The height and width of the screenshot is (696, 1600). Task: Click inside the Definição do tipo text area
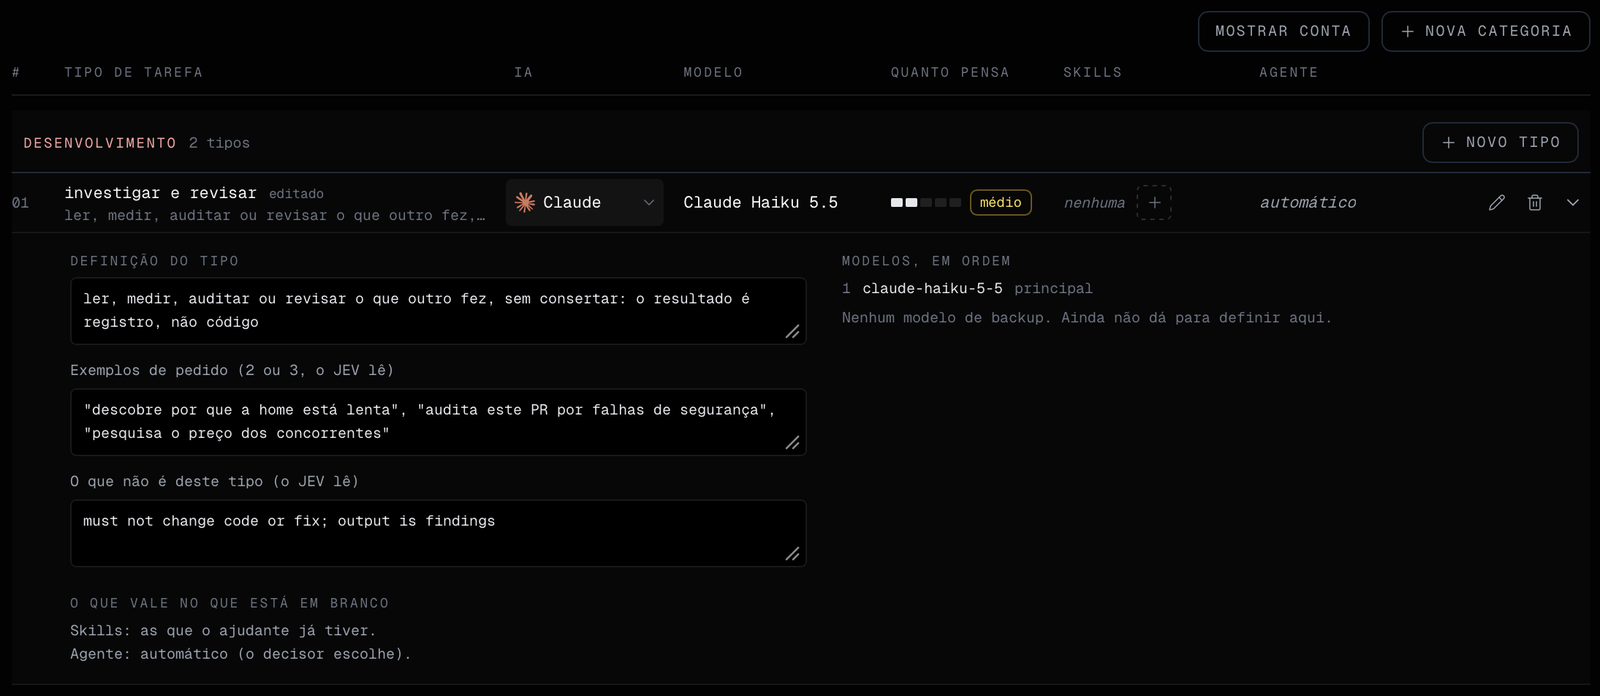tap(438, 311)
